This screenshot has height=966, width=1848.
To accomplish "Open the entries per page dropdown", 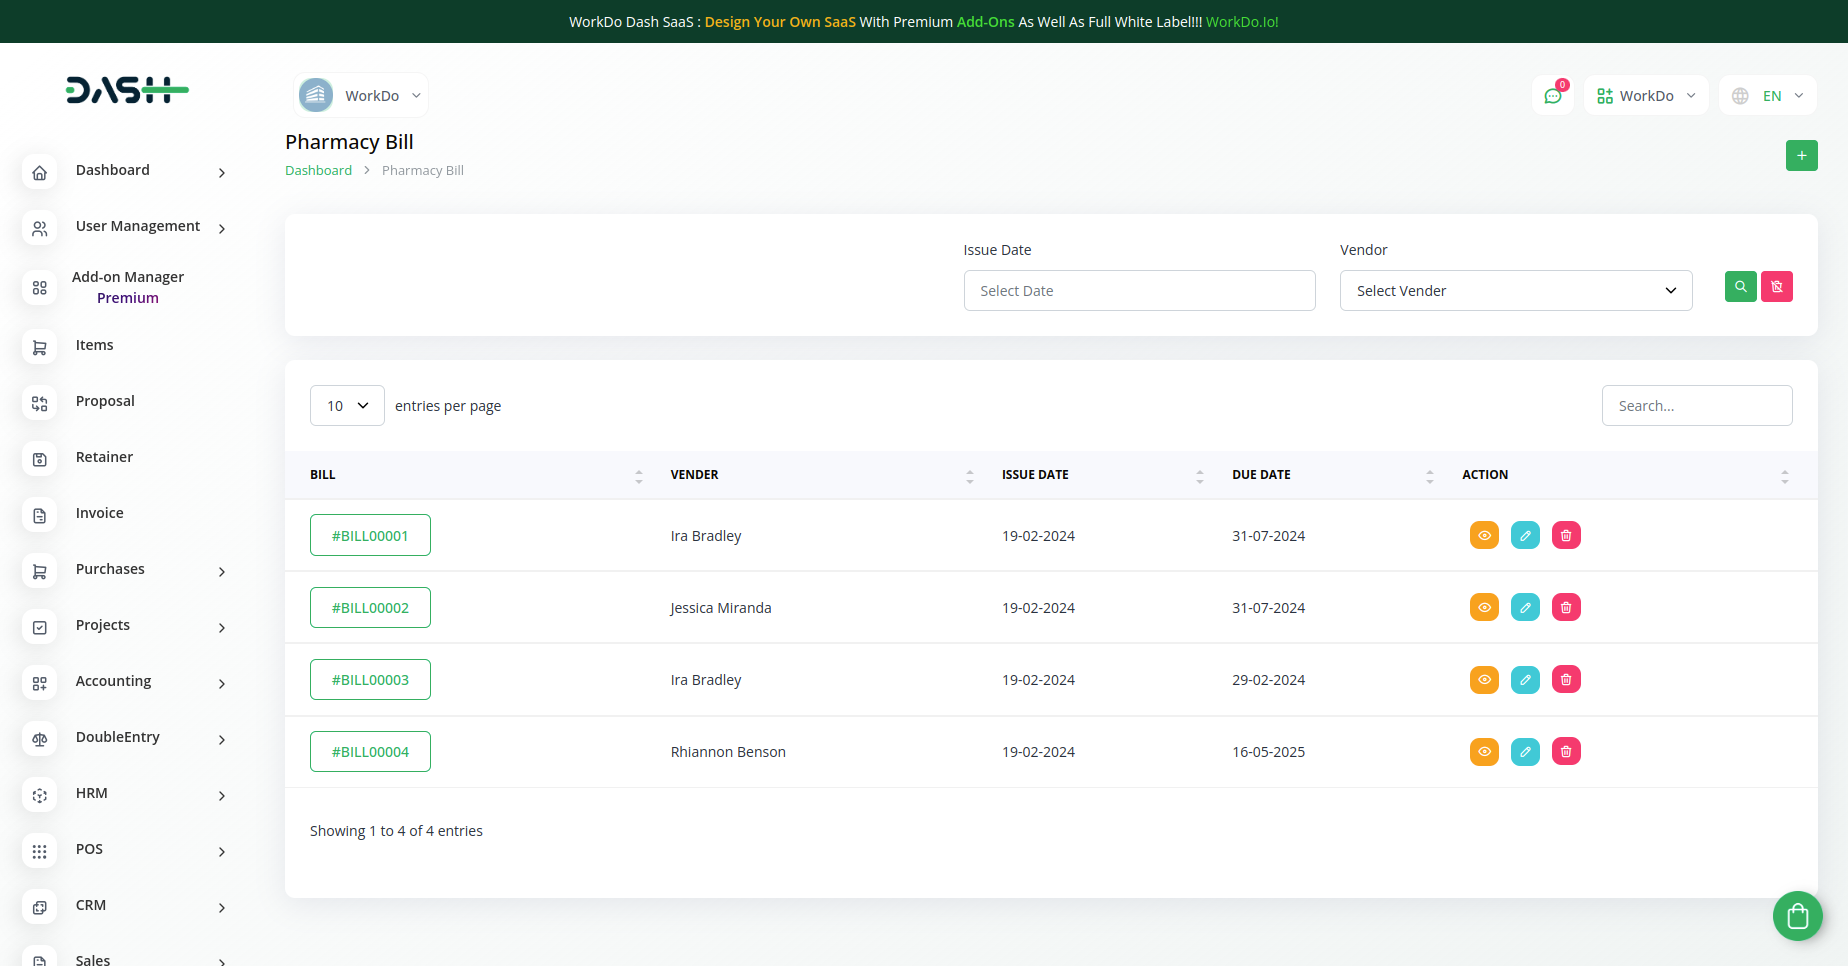I will [347, 406].
